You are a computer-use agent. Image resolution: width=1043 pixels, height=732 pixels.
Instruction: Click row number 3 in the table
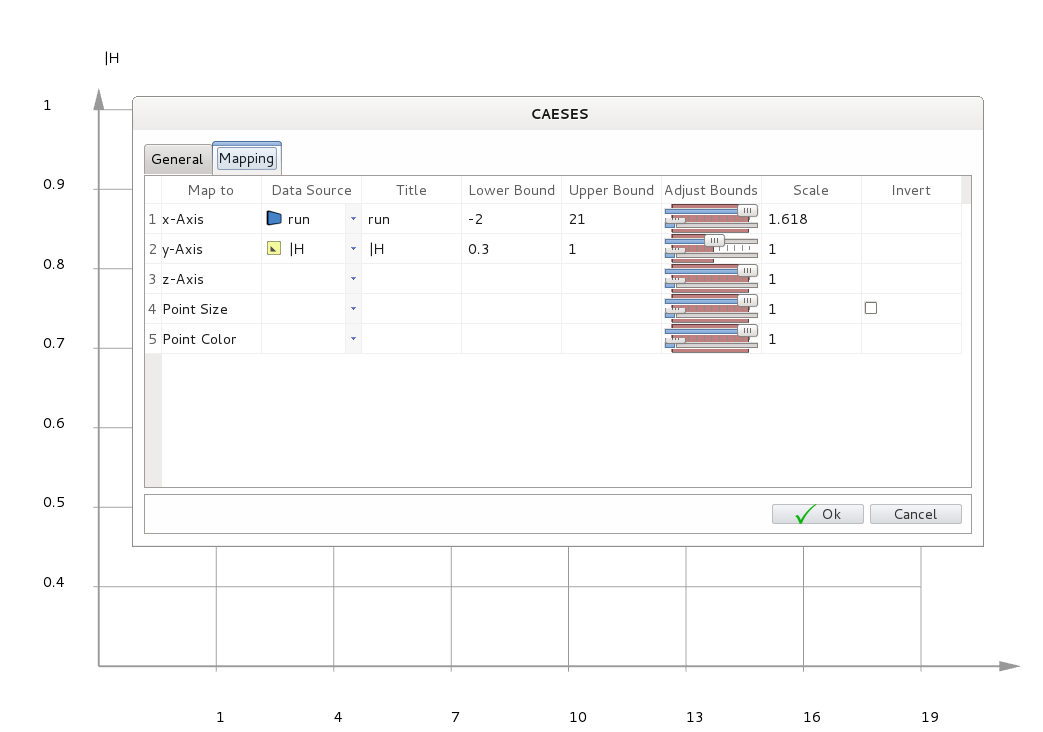coord(152,279)
